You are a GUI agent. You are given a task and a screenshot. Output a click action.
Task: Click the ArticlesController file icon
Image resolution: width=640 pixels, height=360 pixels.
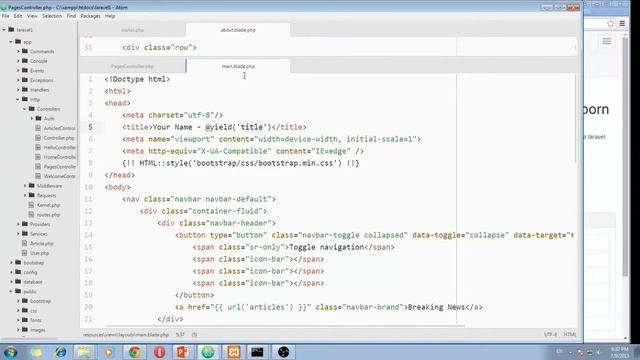pyautogui.click(x=38, y=128)
